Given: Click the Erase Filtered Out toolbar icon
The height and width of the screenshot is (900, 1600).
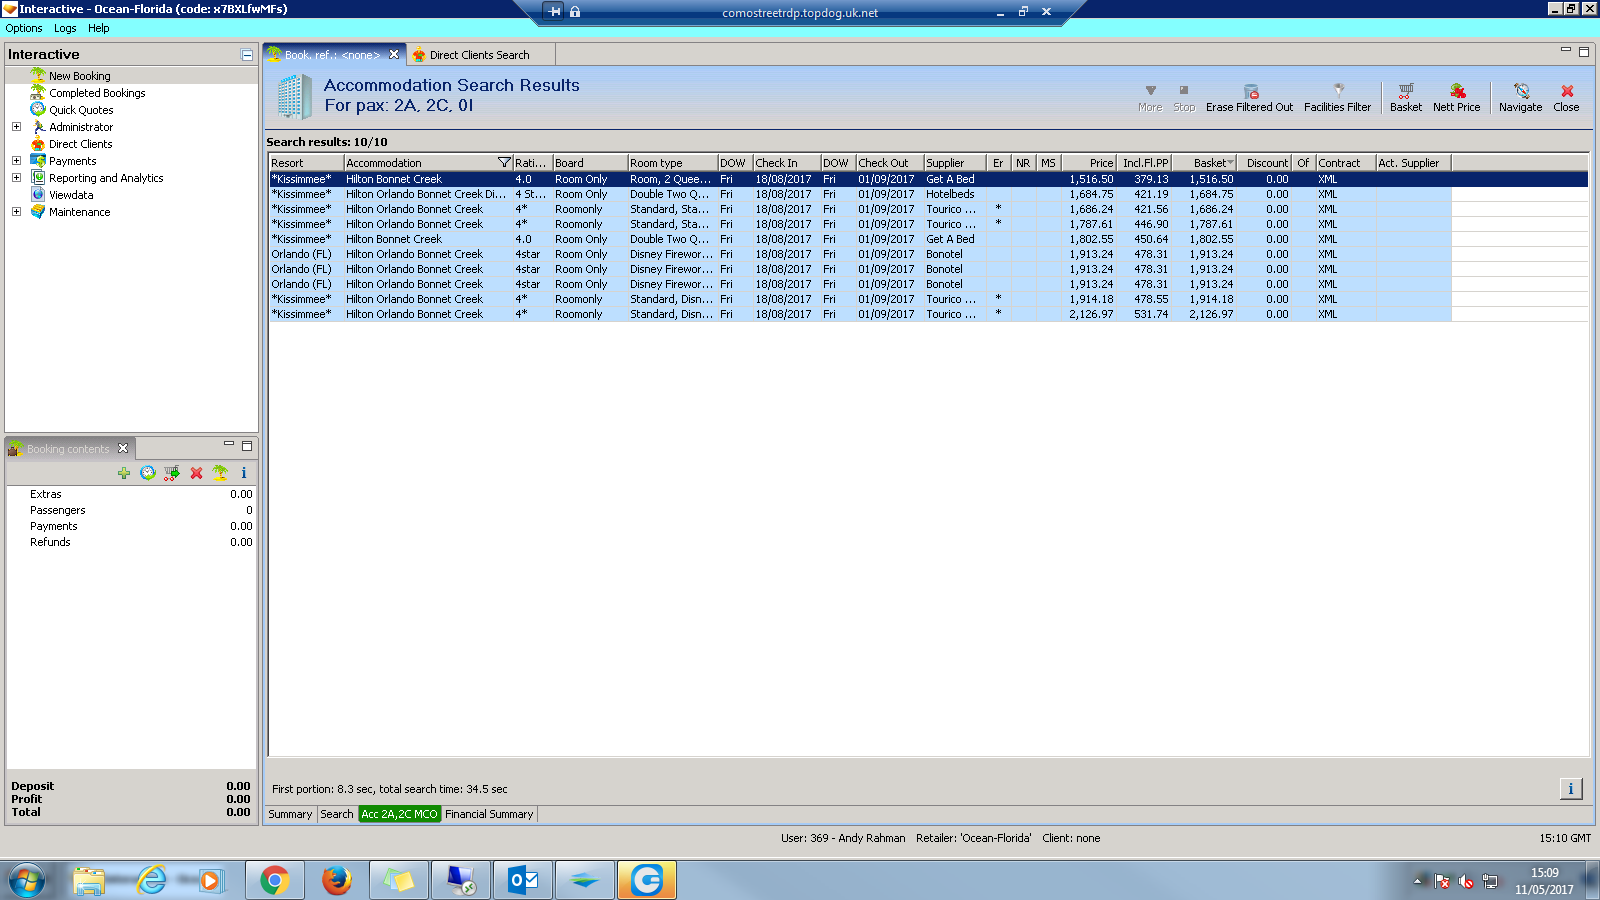Looking at the screenshot, I should [1249, 98].
